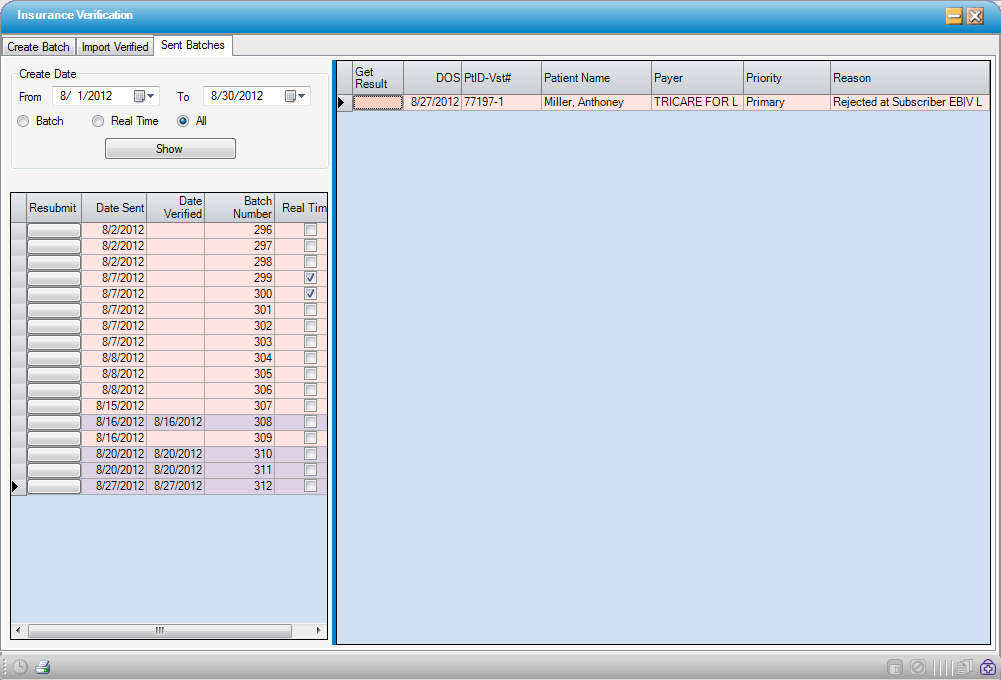This screenshot has width=1001, height=680.
Task: Select the Batch radio button
Action: [23, 121]
